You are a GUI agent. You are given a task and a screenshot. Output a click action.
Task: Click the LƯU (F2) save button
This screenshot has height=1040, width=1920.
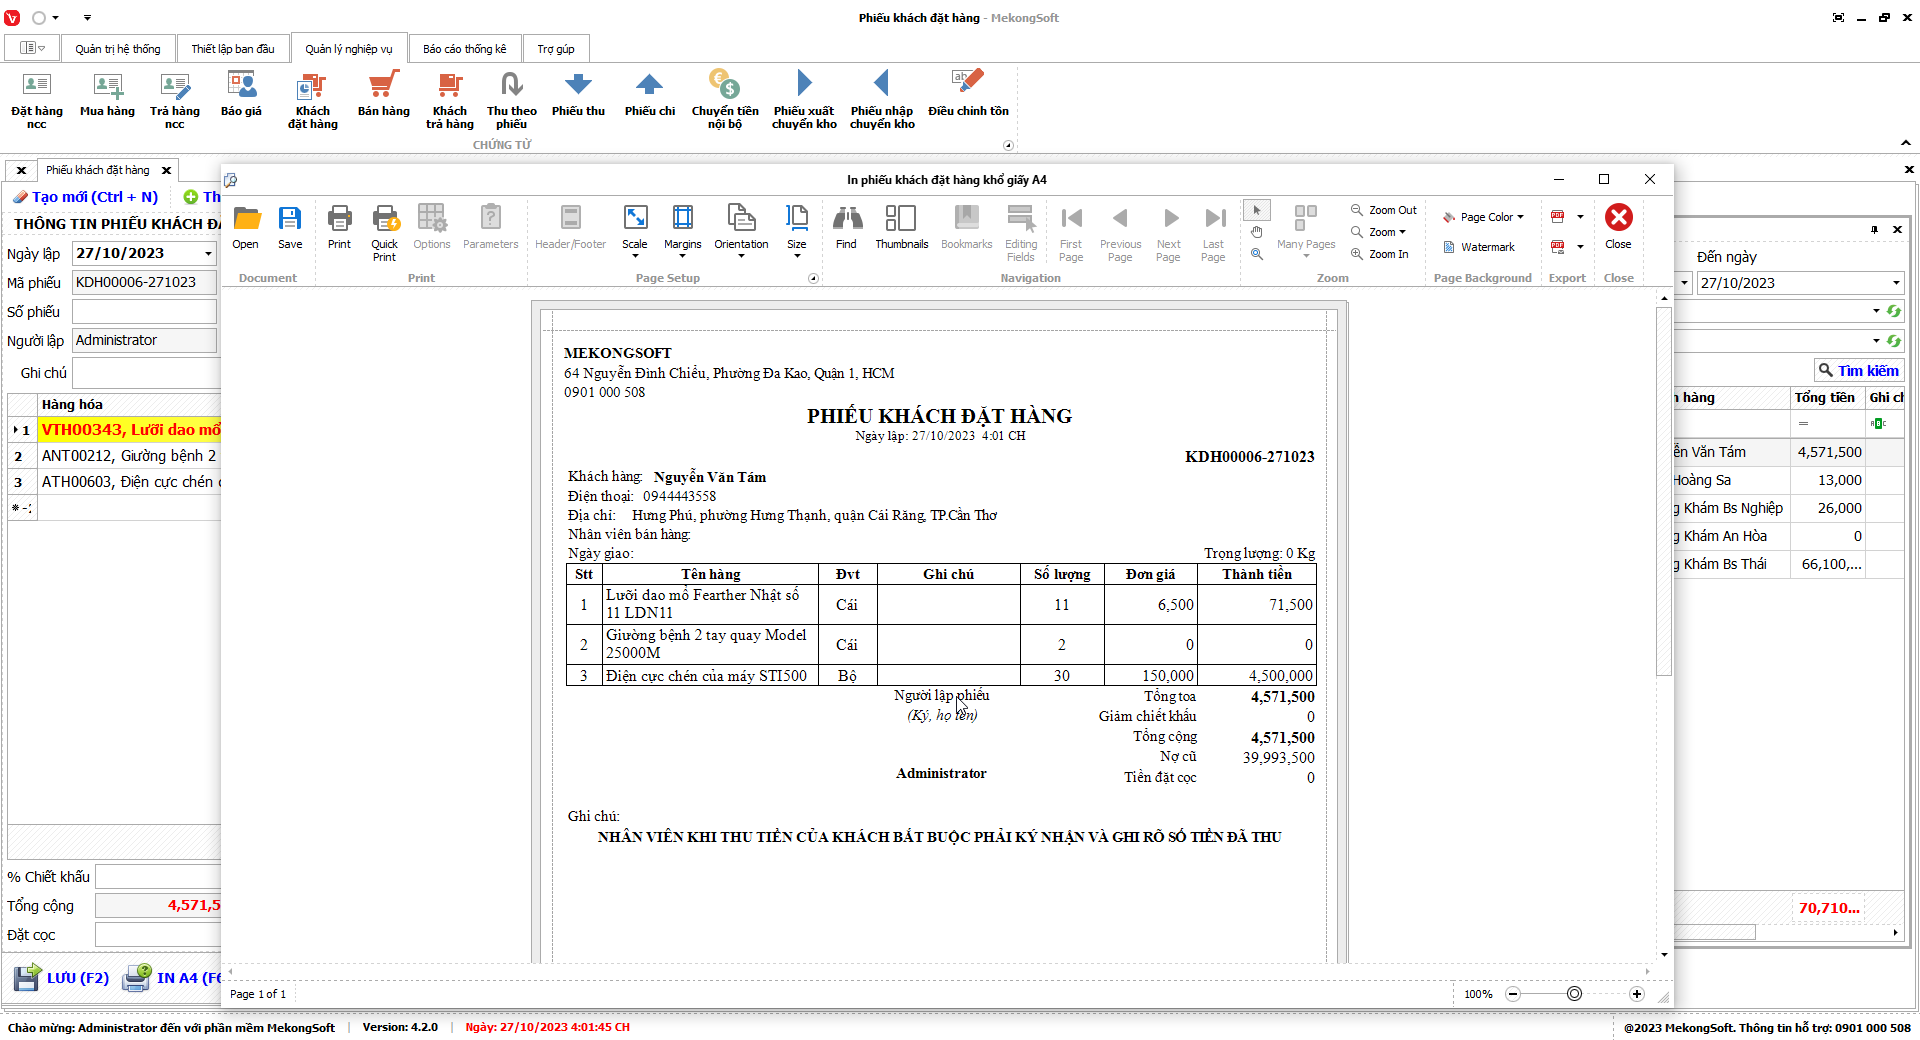[x=62, y=978]
